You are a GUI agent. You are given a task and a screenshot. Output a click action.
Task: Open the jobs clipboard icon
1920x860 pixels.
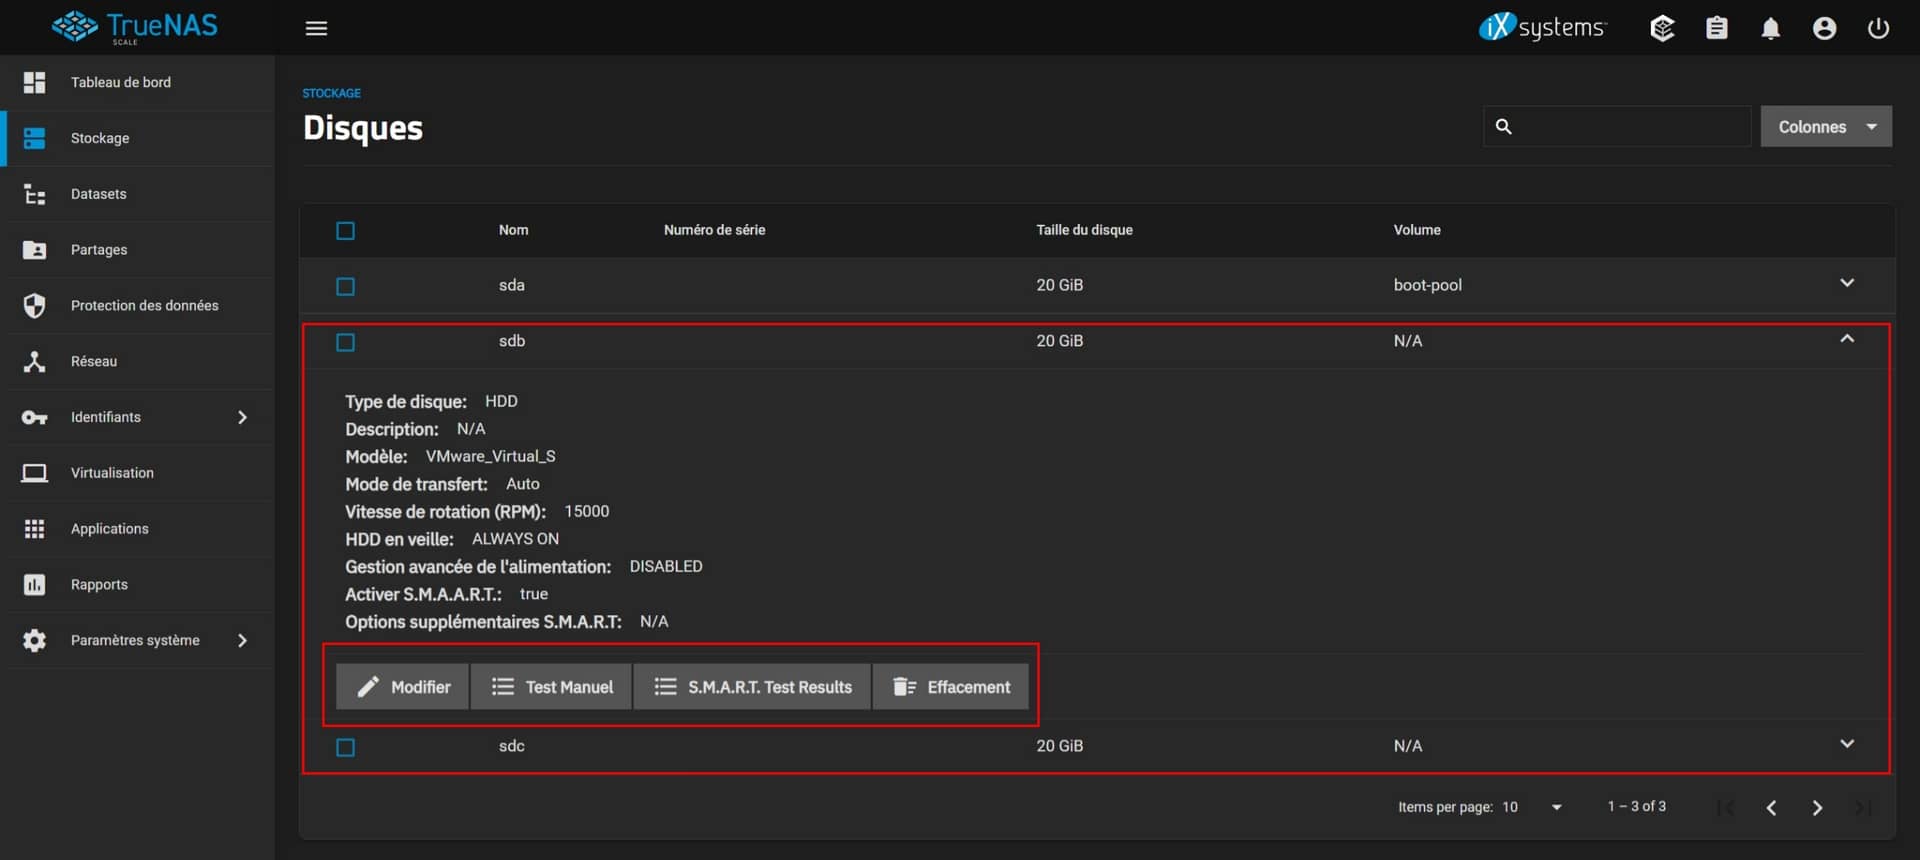(1716, 28)
